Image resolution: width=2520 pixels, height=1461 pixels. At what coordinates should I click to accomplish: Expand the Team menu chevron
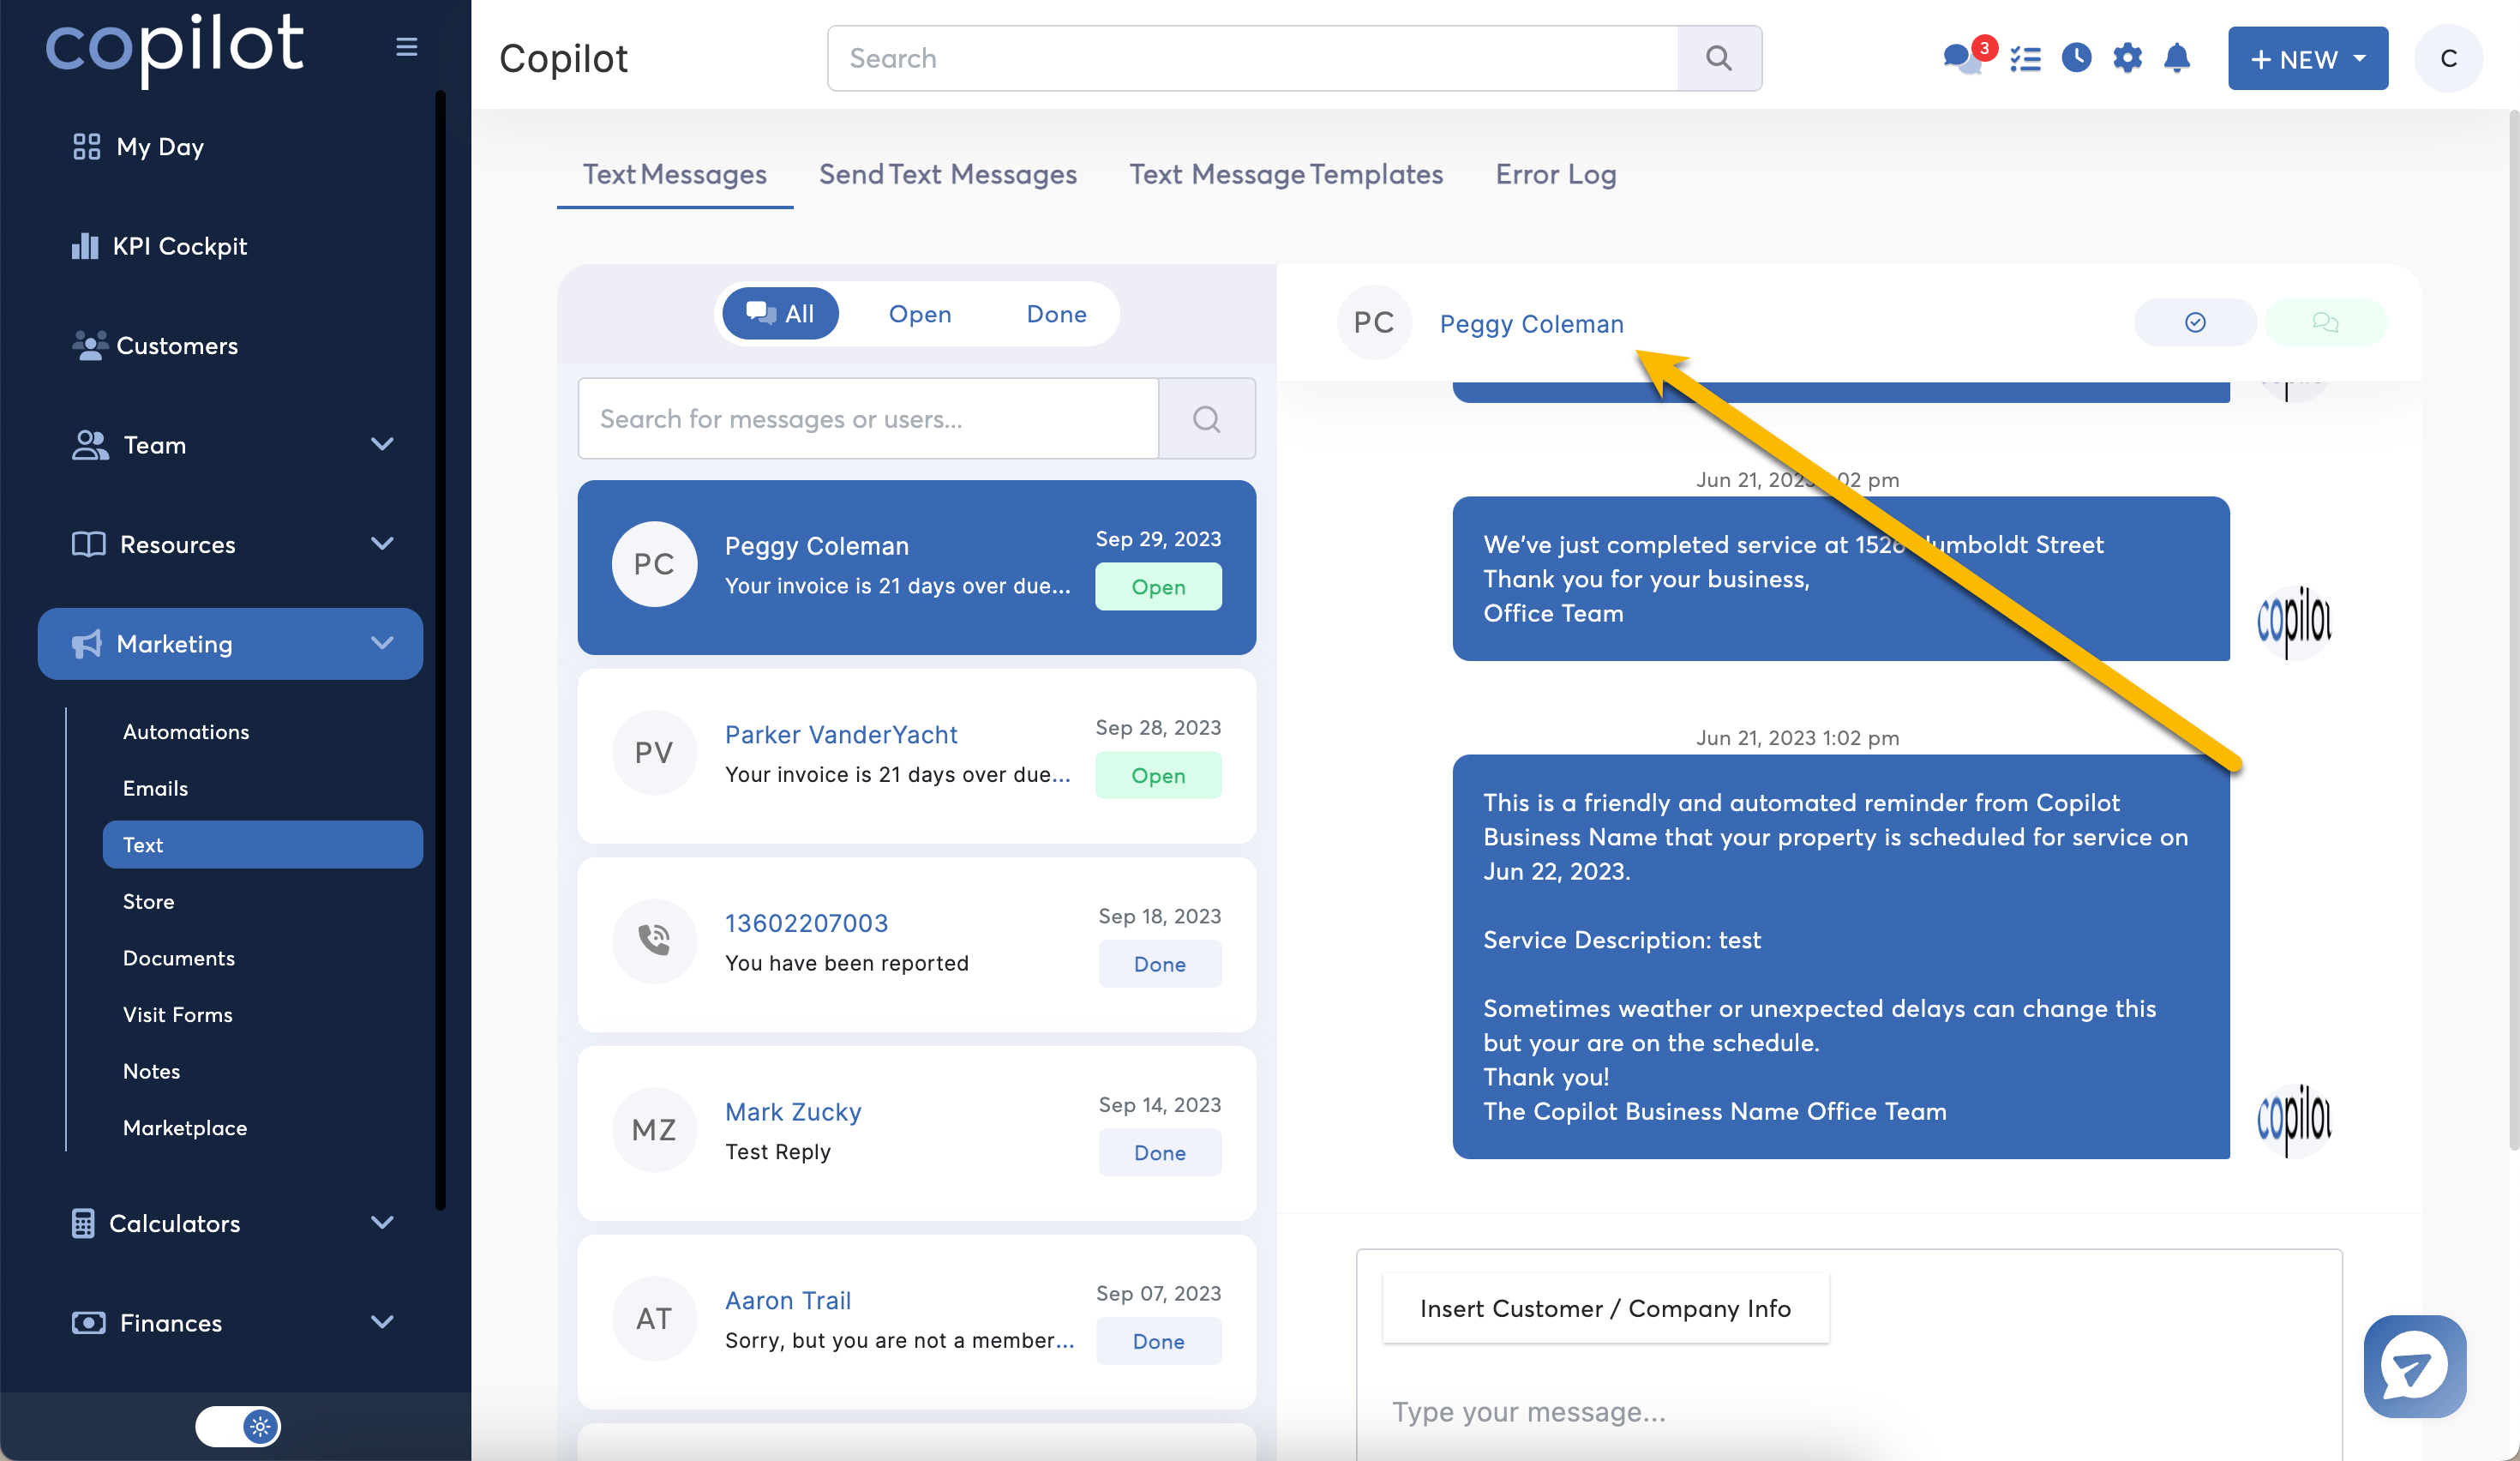point(382,444)
